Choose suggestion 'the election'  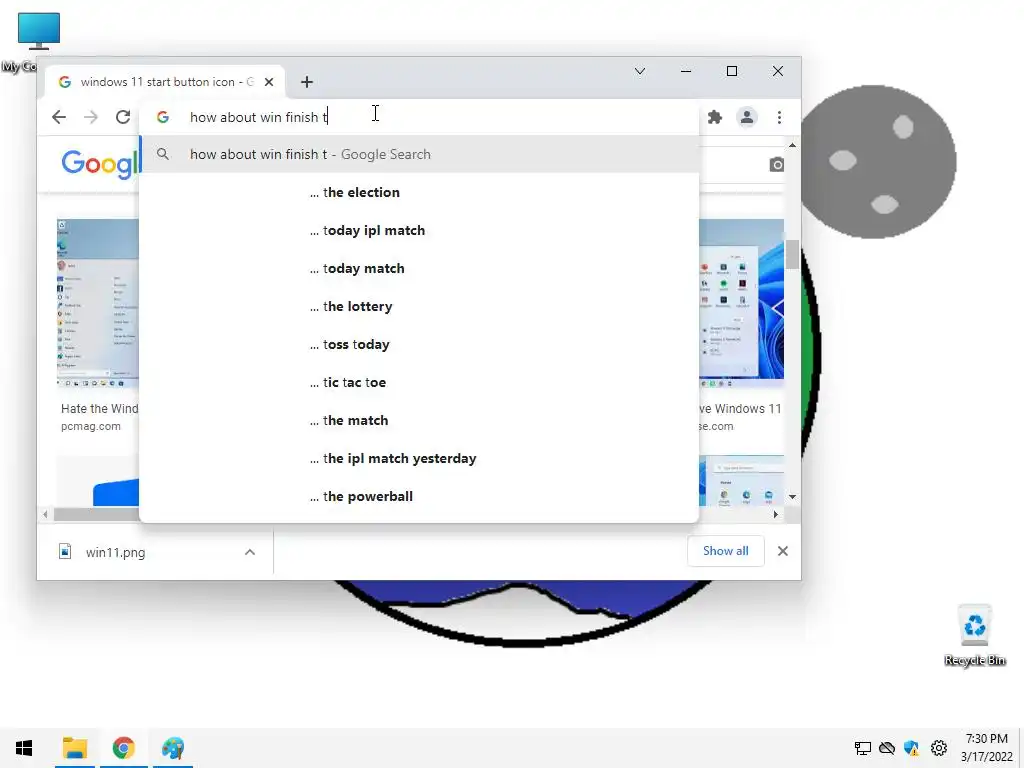(x=419, y=192)
